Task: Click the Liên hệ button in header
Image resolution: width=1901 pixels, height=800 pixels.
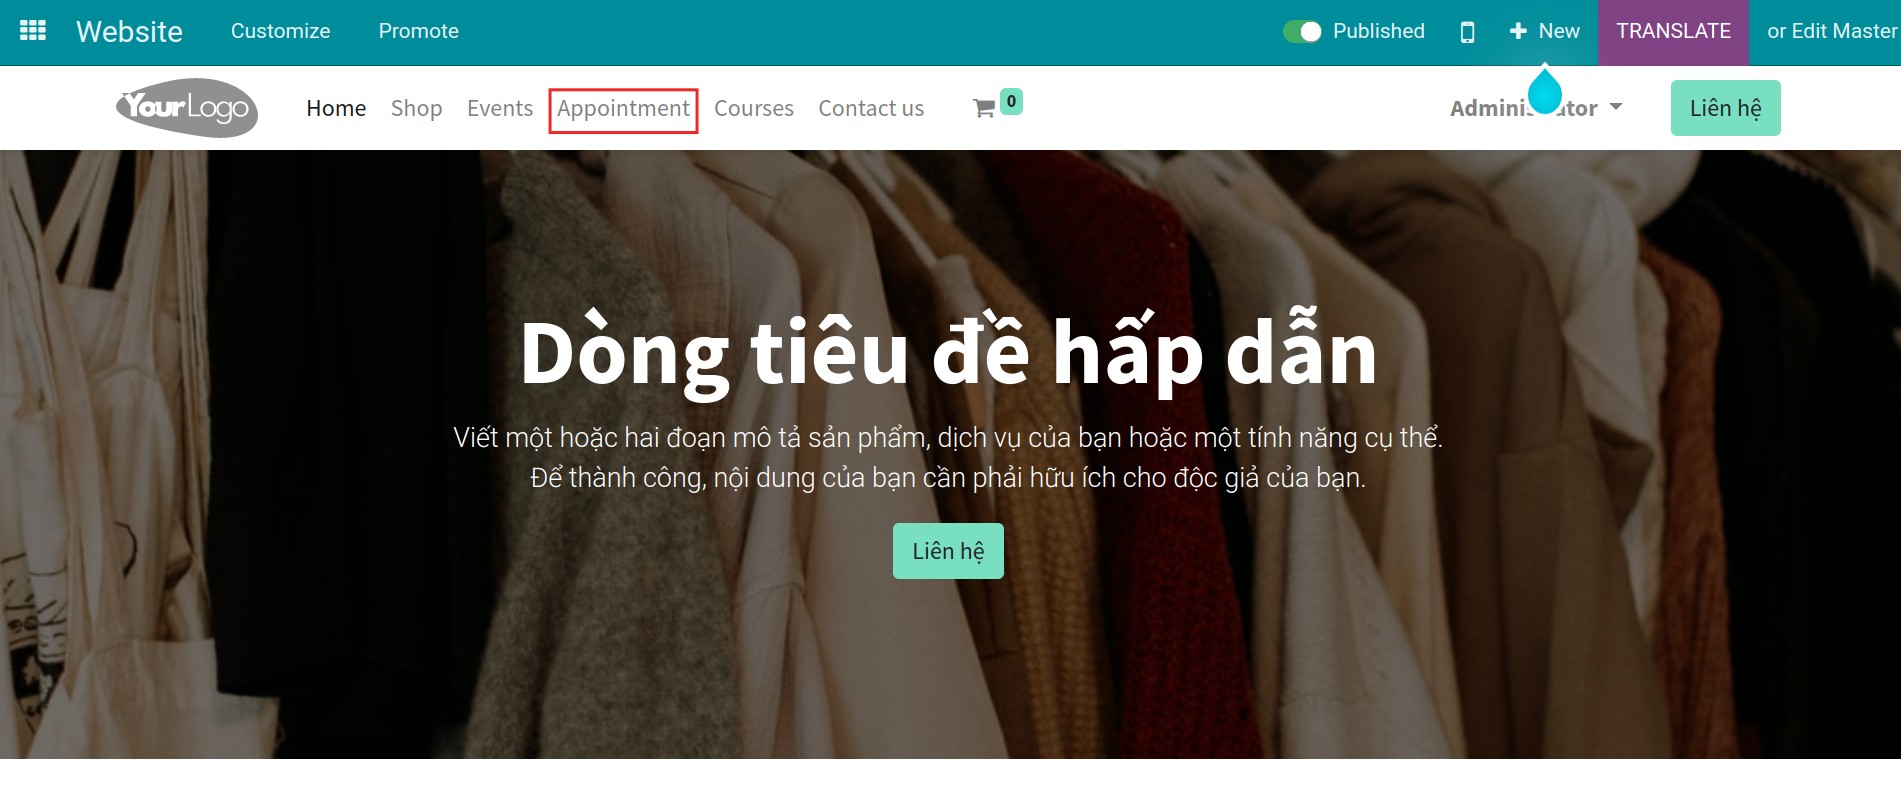Action: pos(1725,108)
